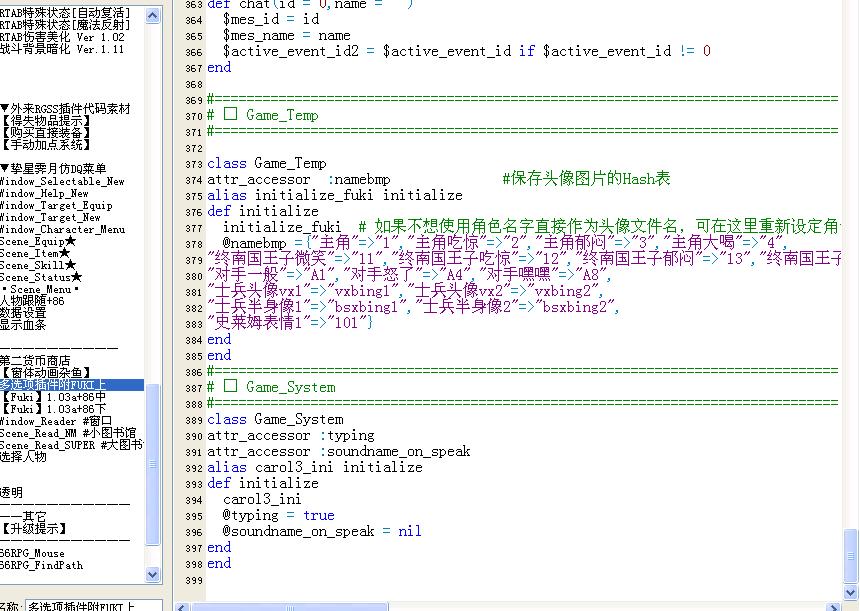Select the 显示血条 script
The width and height of the screenshot is (860, 611).
click(x=23, y=325)
